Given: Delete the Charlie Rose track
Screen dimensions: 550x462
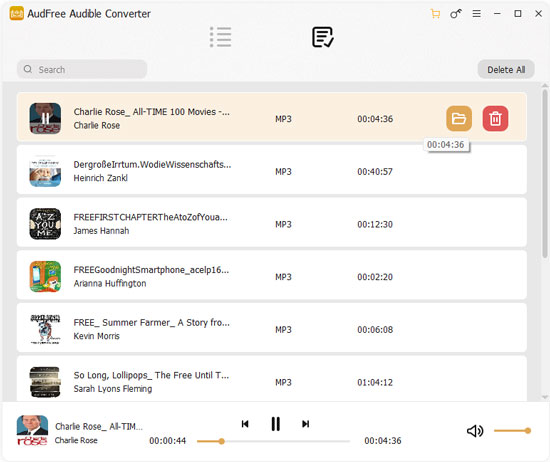Looking at the screenshot, I should (x=495, y=119).
